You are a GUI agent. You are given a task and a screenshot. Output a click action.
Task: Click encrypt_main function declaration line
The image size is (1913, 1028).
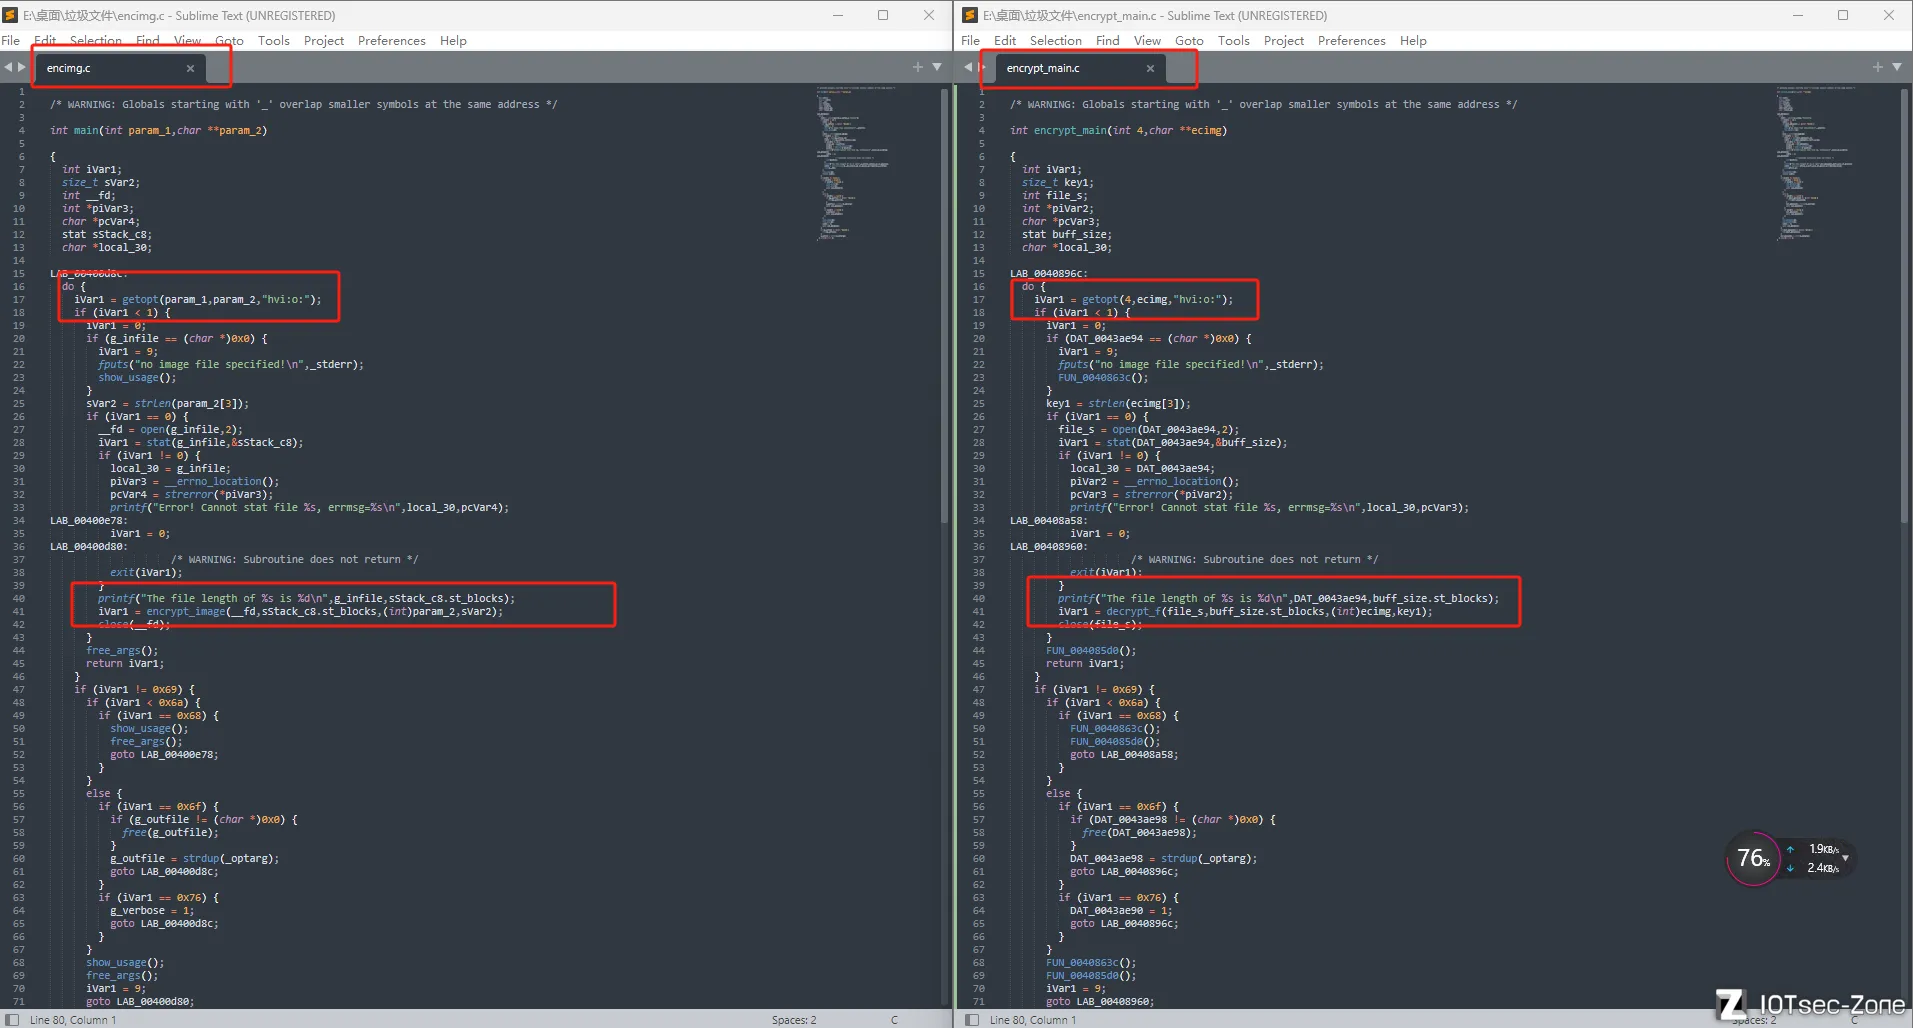pyautogui.click(x=1118, y=130)
